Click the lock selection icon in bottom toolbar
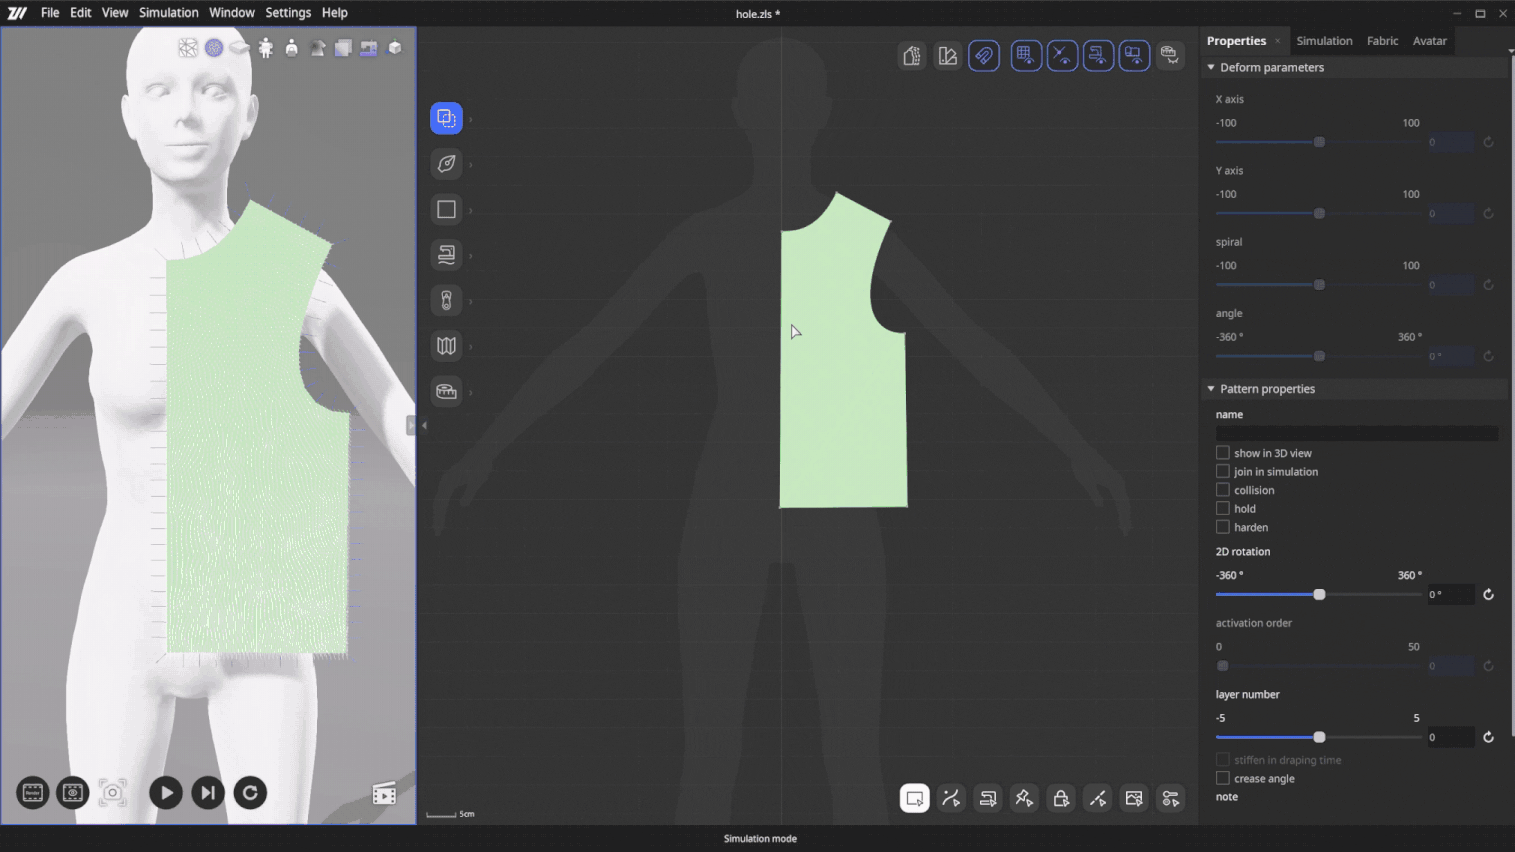This screenshot has height=852, width=1515. click(1061, 798)
